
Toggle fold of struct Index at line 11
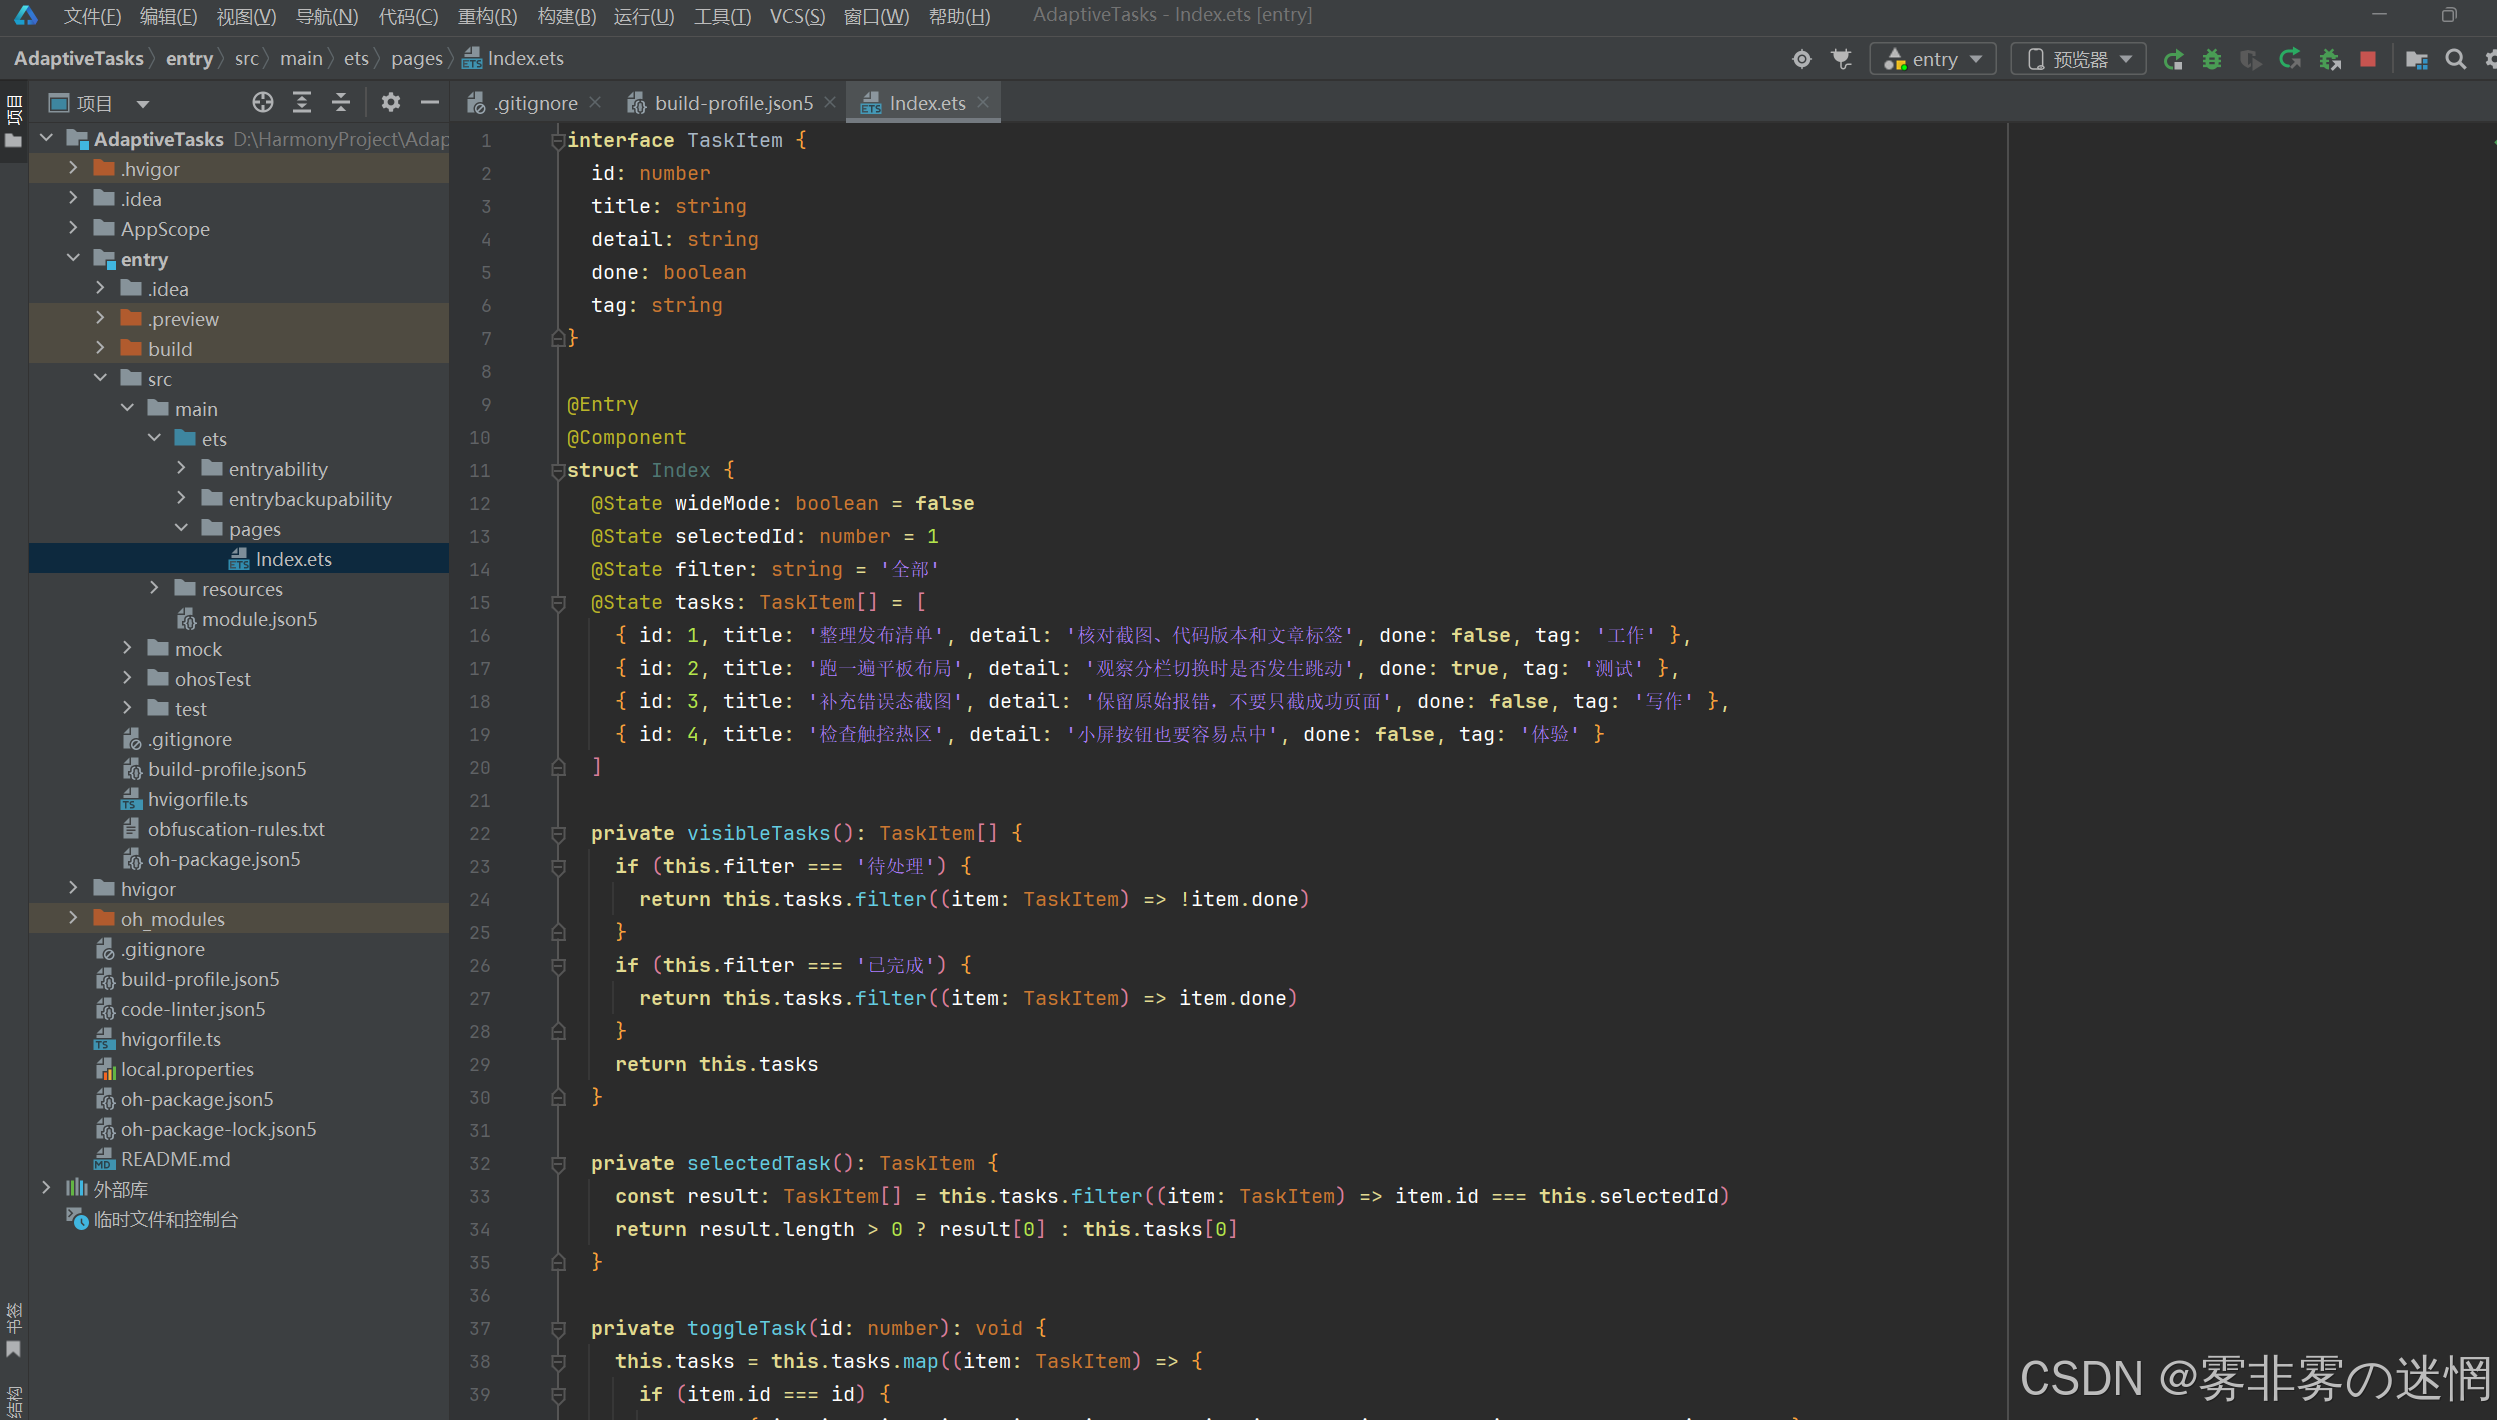pos(558,471)
